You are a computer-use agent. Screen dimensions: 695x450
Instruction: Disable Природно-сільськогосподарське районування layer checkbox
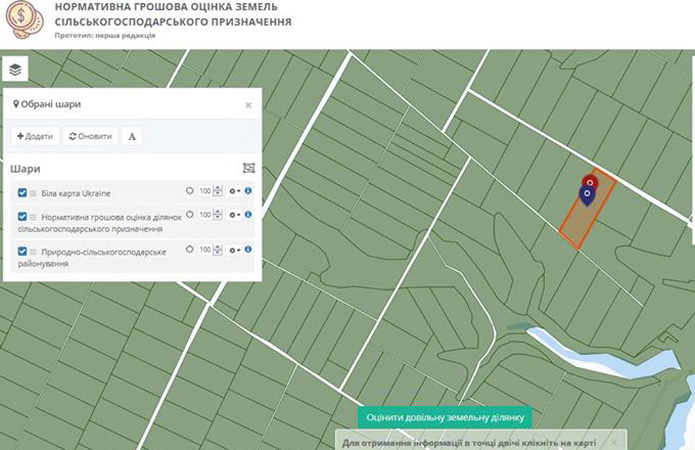22,251
